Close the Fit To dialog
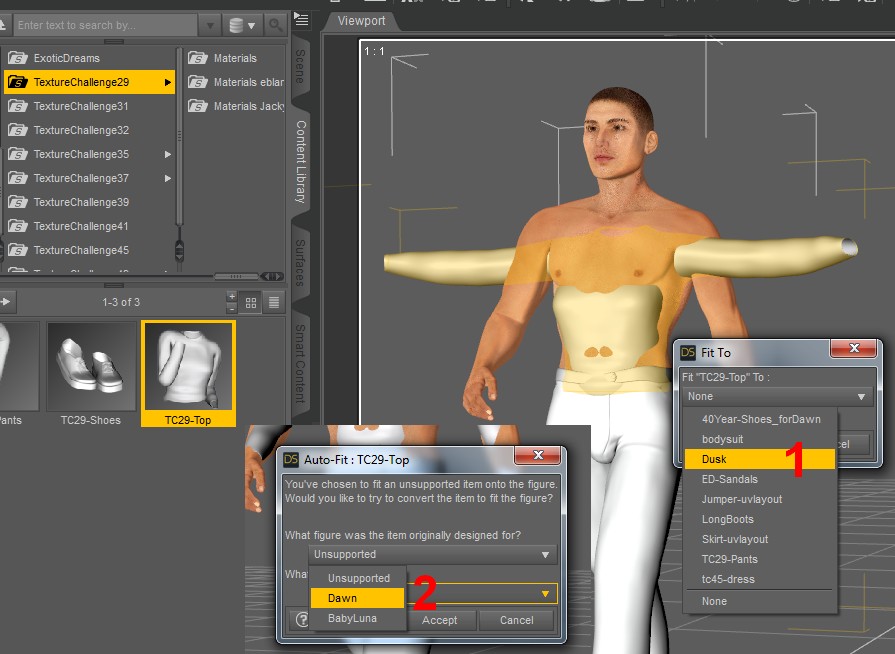The image size is (895, 654). (x=853, y=348)
